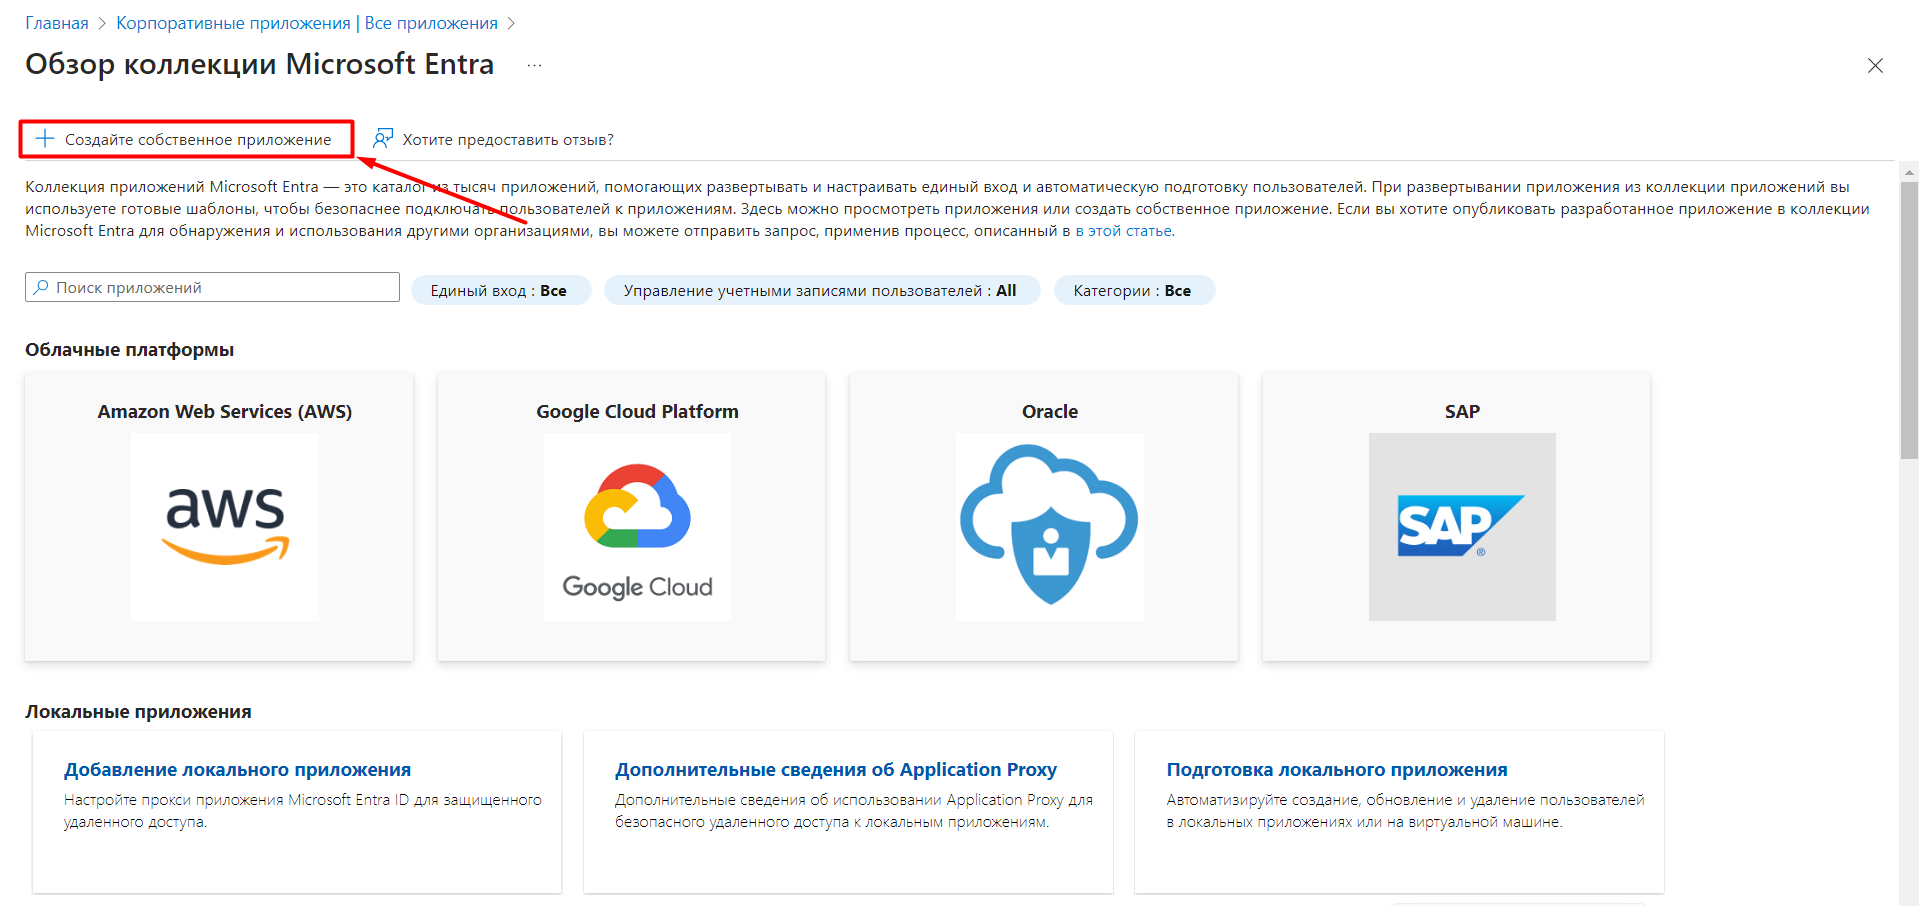Select the AWS logo tile

tap(224, 526)
